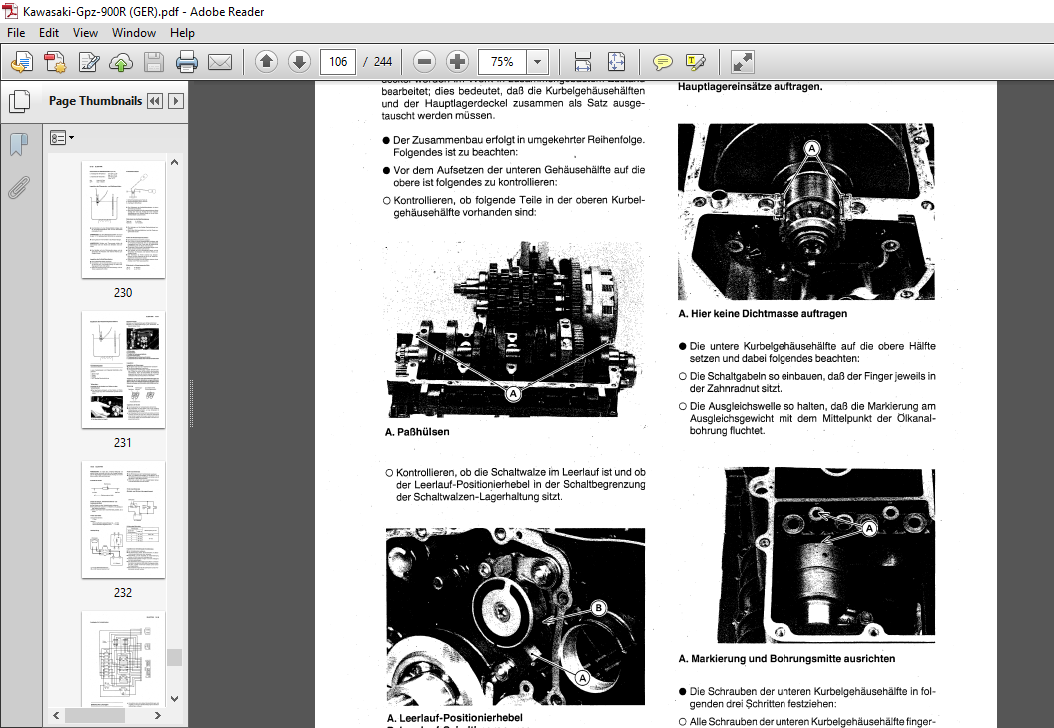This screenshot has width=1054, height=728.
Task: Click the Convert file to PDF icon
Action: click(55, 63)
